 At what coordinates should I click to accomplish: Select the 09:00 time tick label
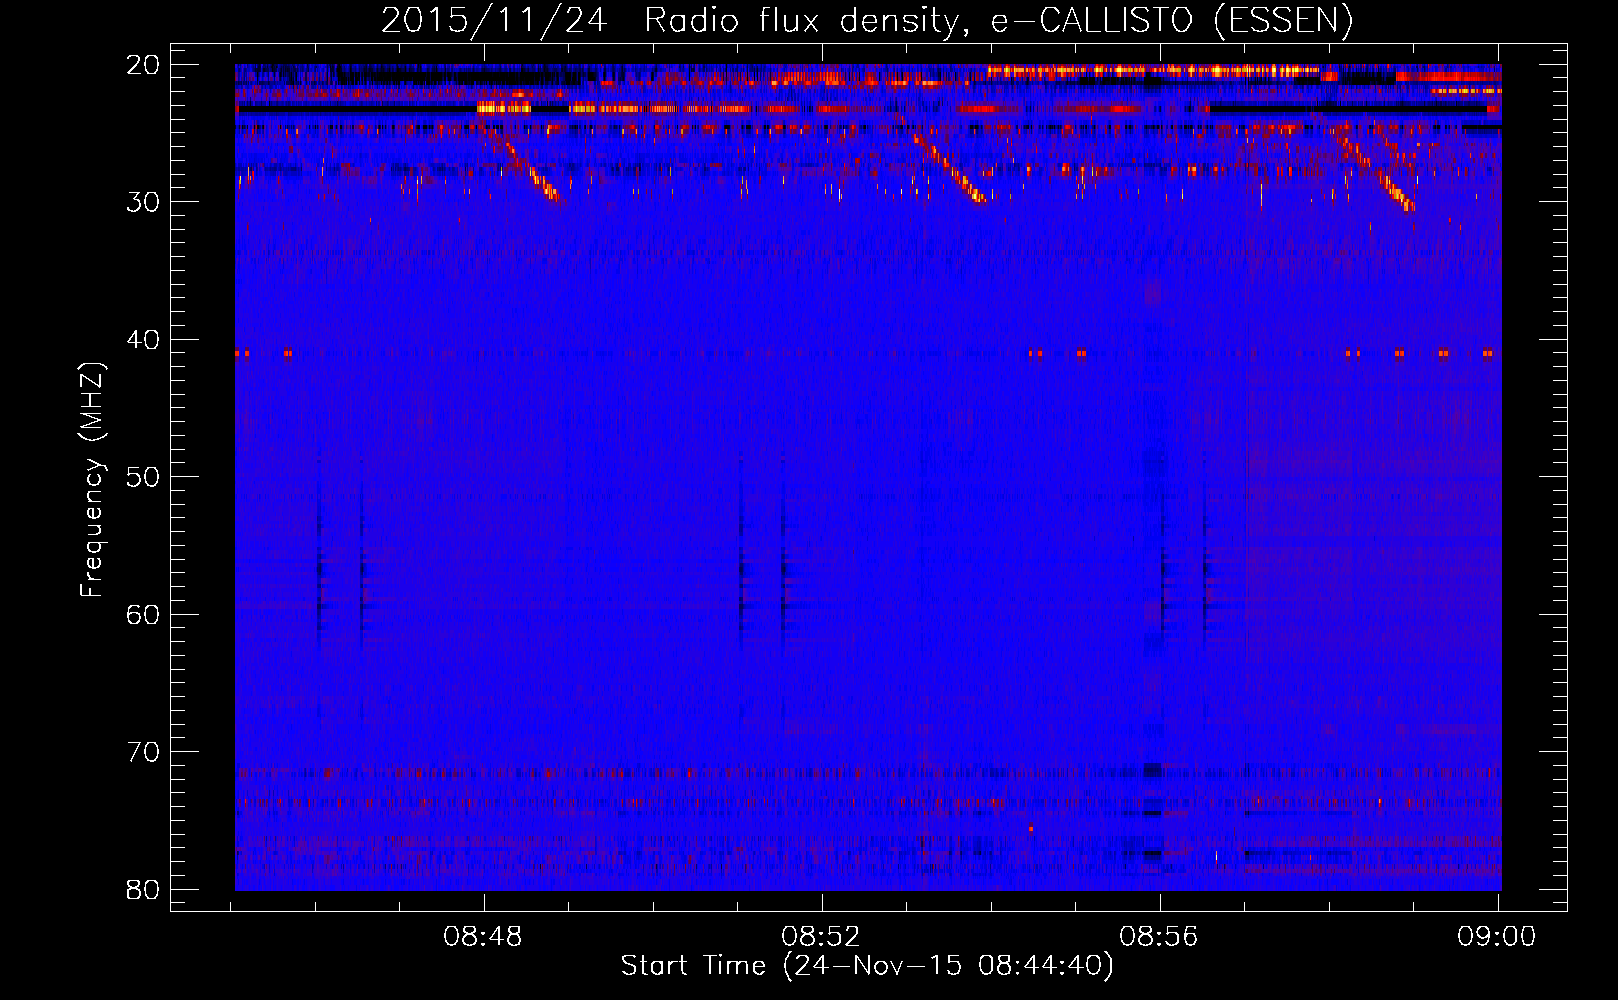pyautogui.click(x=1496, y=937)
